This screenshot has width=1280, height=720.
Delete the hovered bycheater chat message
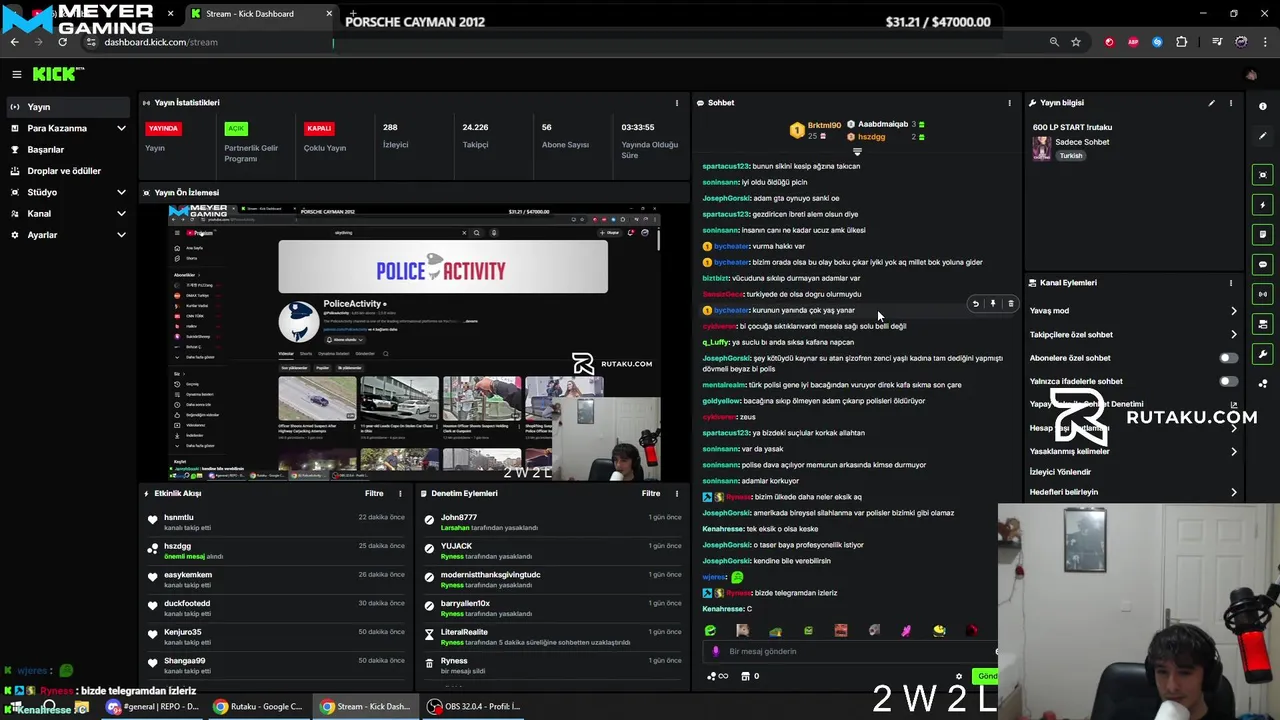(x=1010, y=304)
